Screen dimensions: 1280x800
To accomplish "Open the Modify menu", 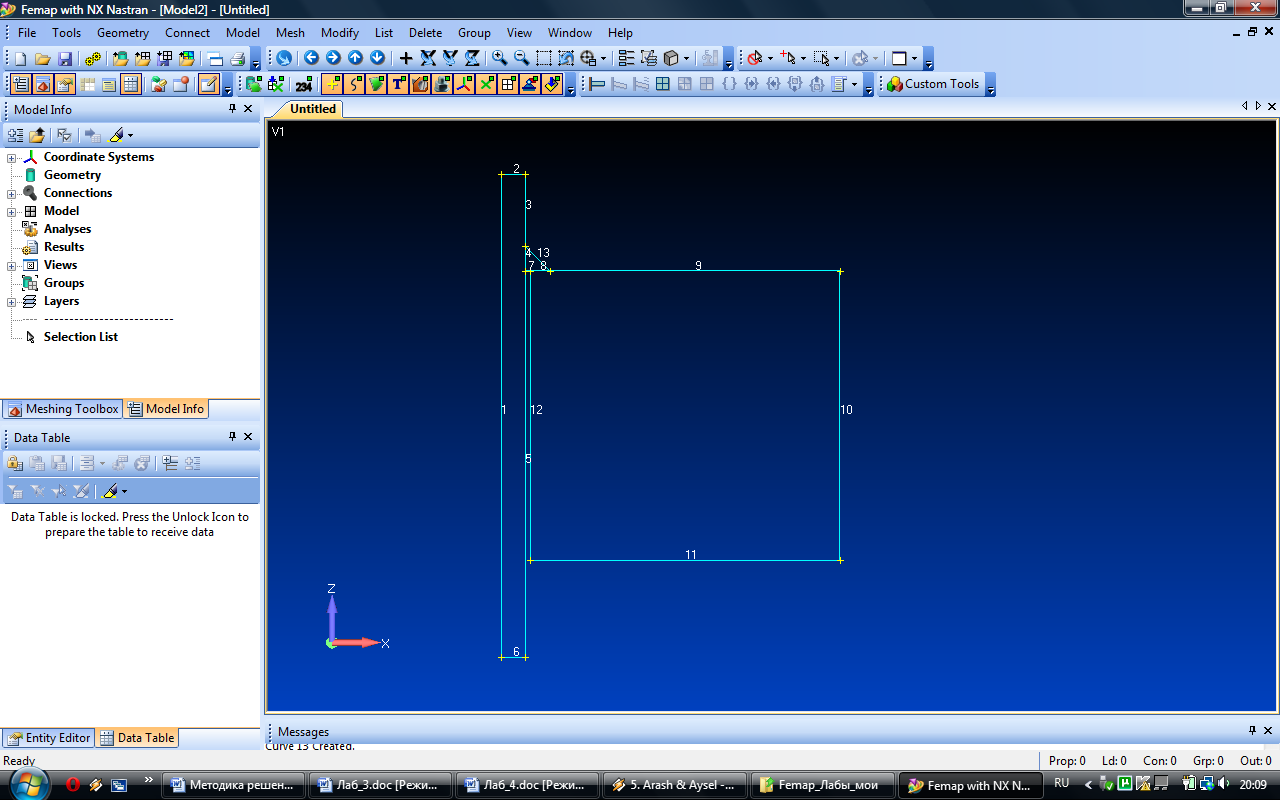I will 340,33.
